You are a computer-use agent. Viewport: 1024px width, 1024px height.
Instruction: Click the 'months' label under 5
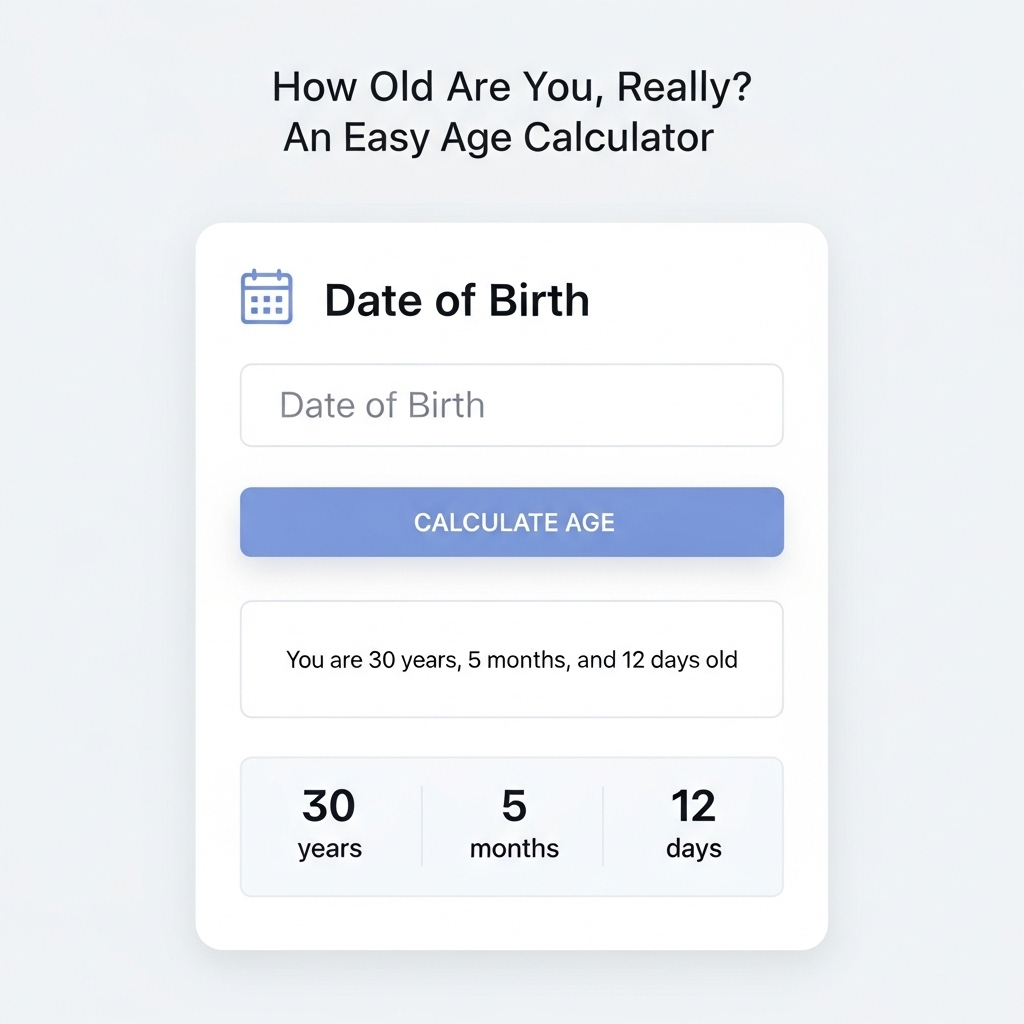pos(514,848)
